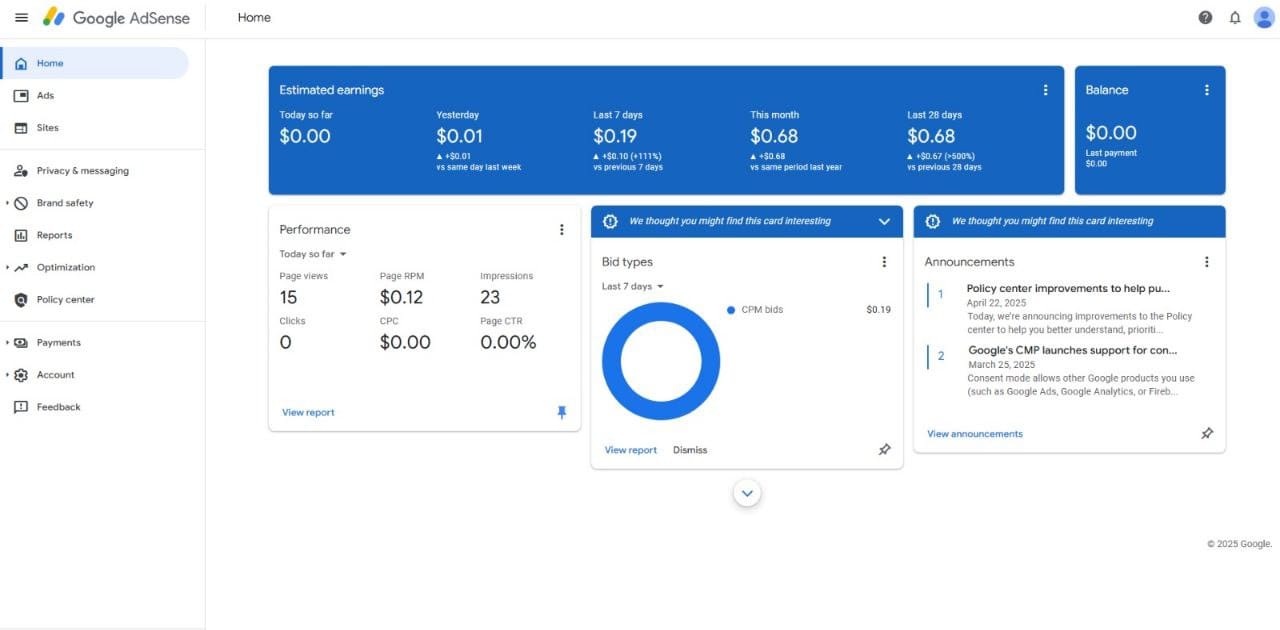Open Bid types card three-dot menu

click(884, 262)
